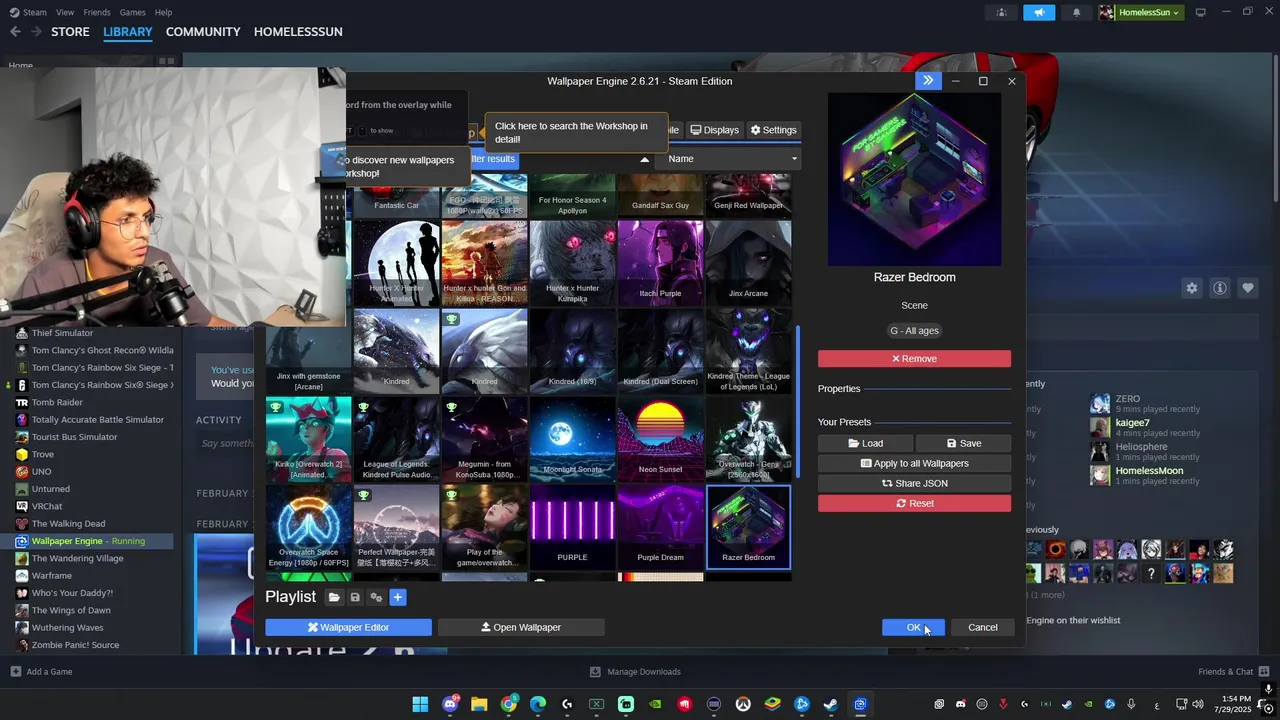Open Wallpaper Engine icon in the taskbar

pos(860,704)
